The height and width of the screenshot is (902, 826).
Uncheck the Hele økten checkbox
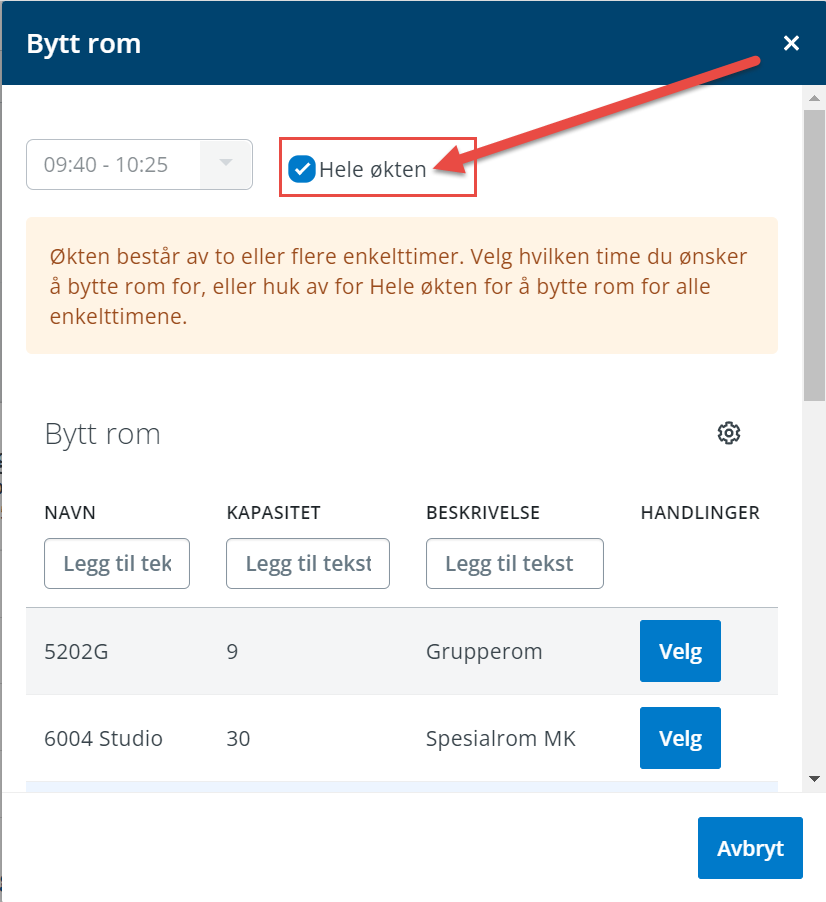[x=302, y=169]
